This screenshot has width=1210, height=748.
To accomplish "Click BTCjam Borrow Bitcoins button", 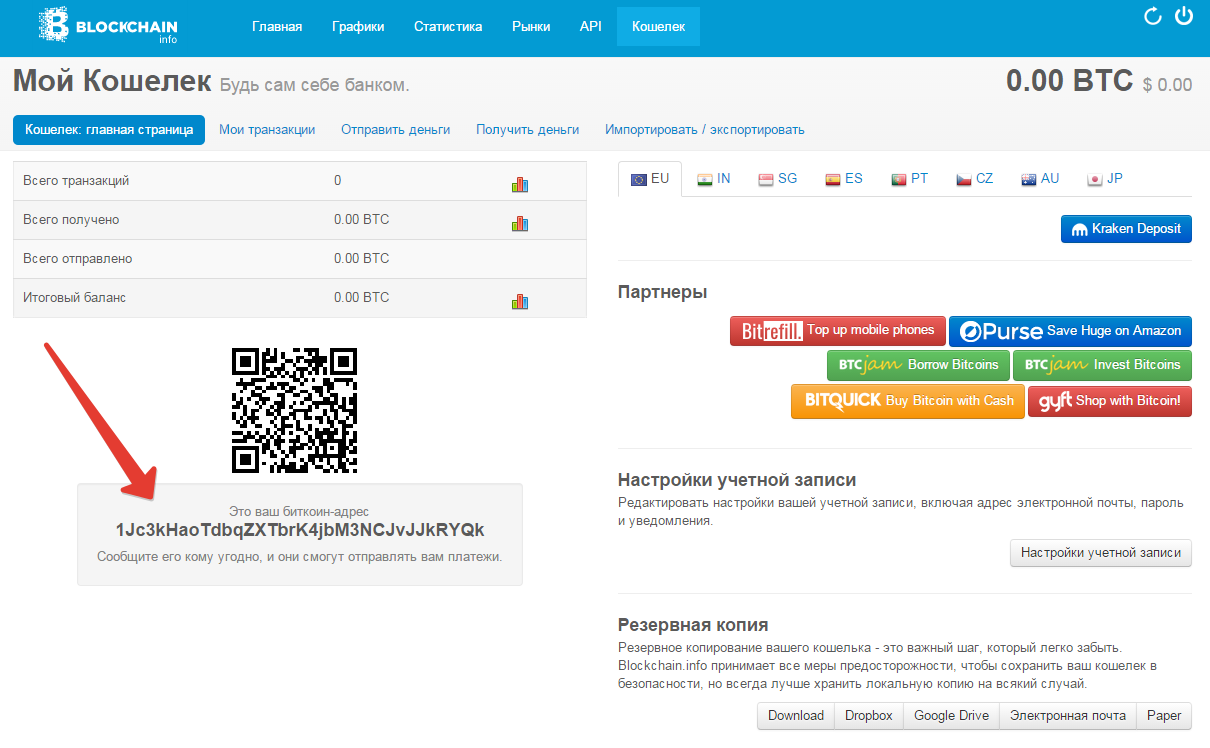I will [918, 365].
